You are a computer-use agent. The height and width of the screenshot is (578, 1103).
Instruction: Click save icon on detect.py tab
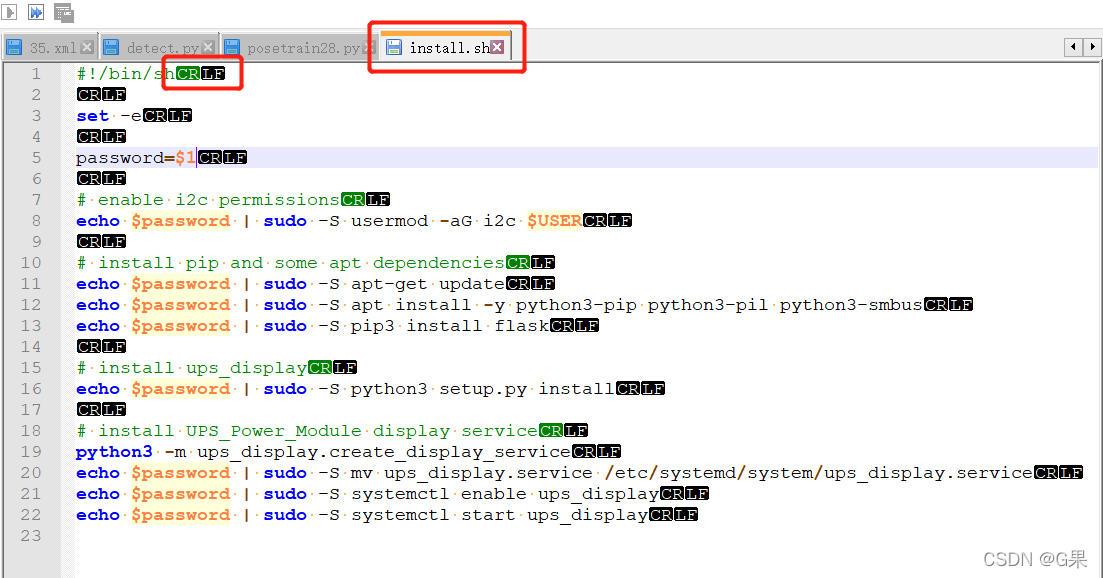(111, 48)
